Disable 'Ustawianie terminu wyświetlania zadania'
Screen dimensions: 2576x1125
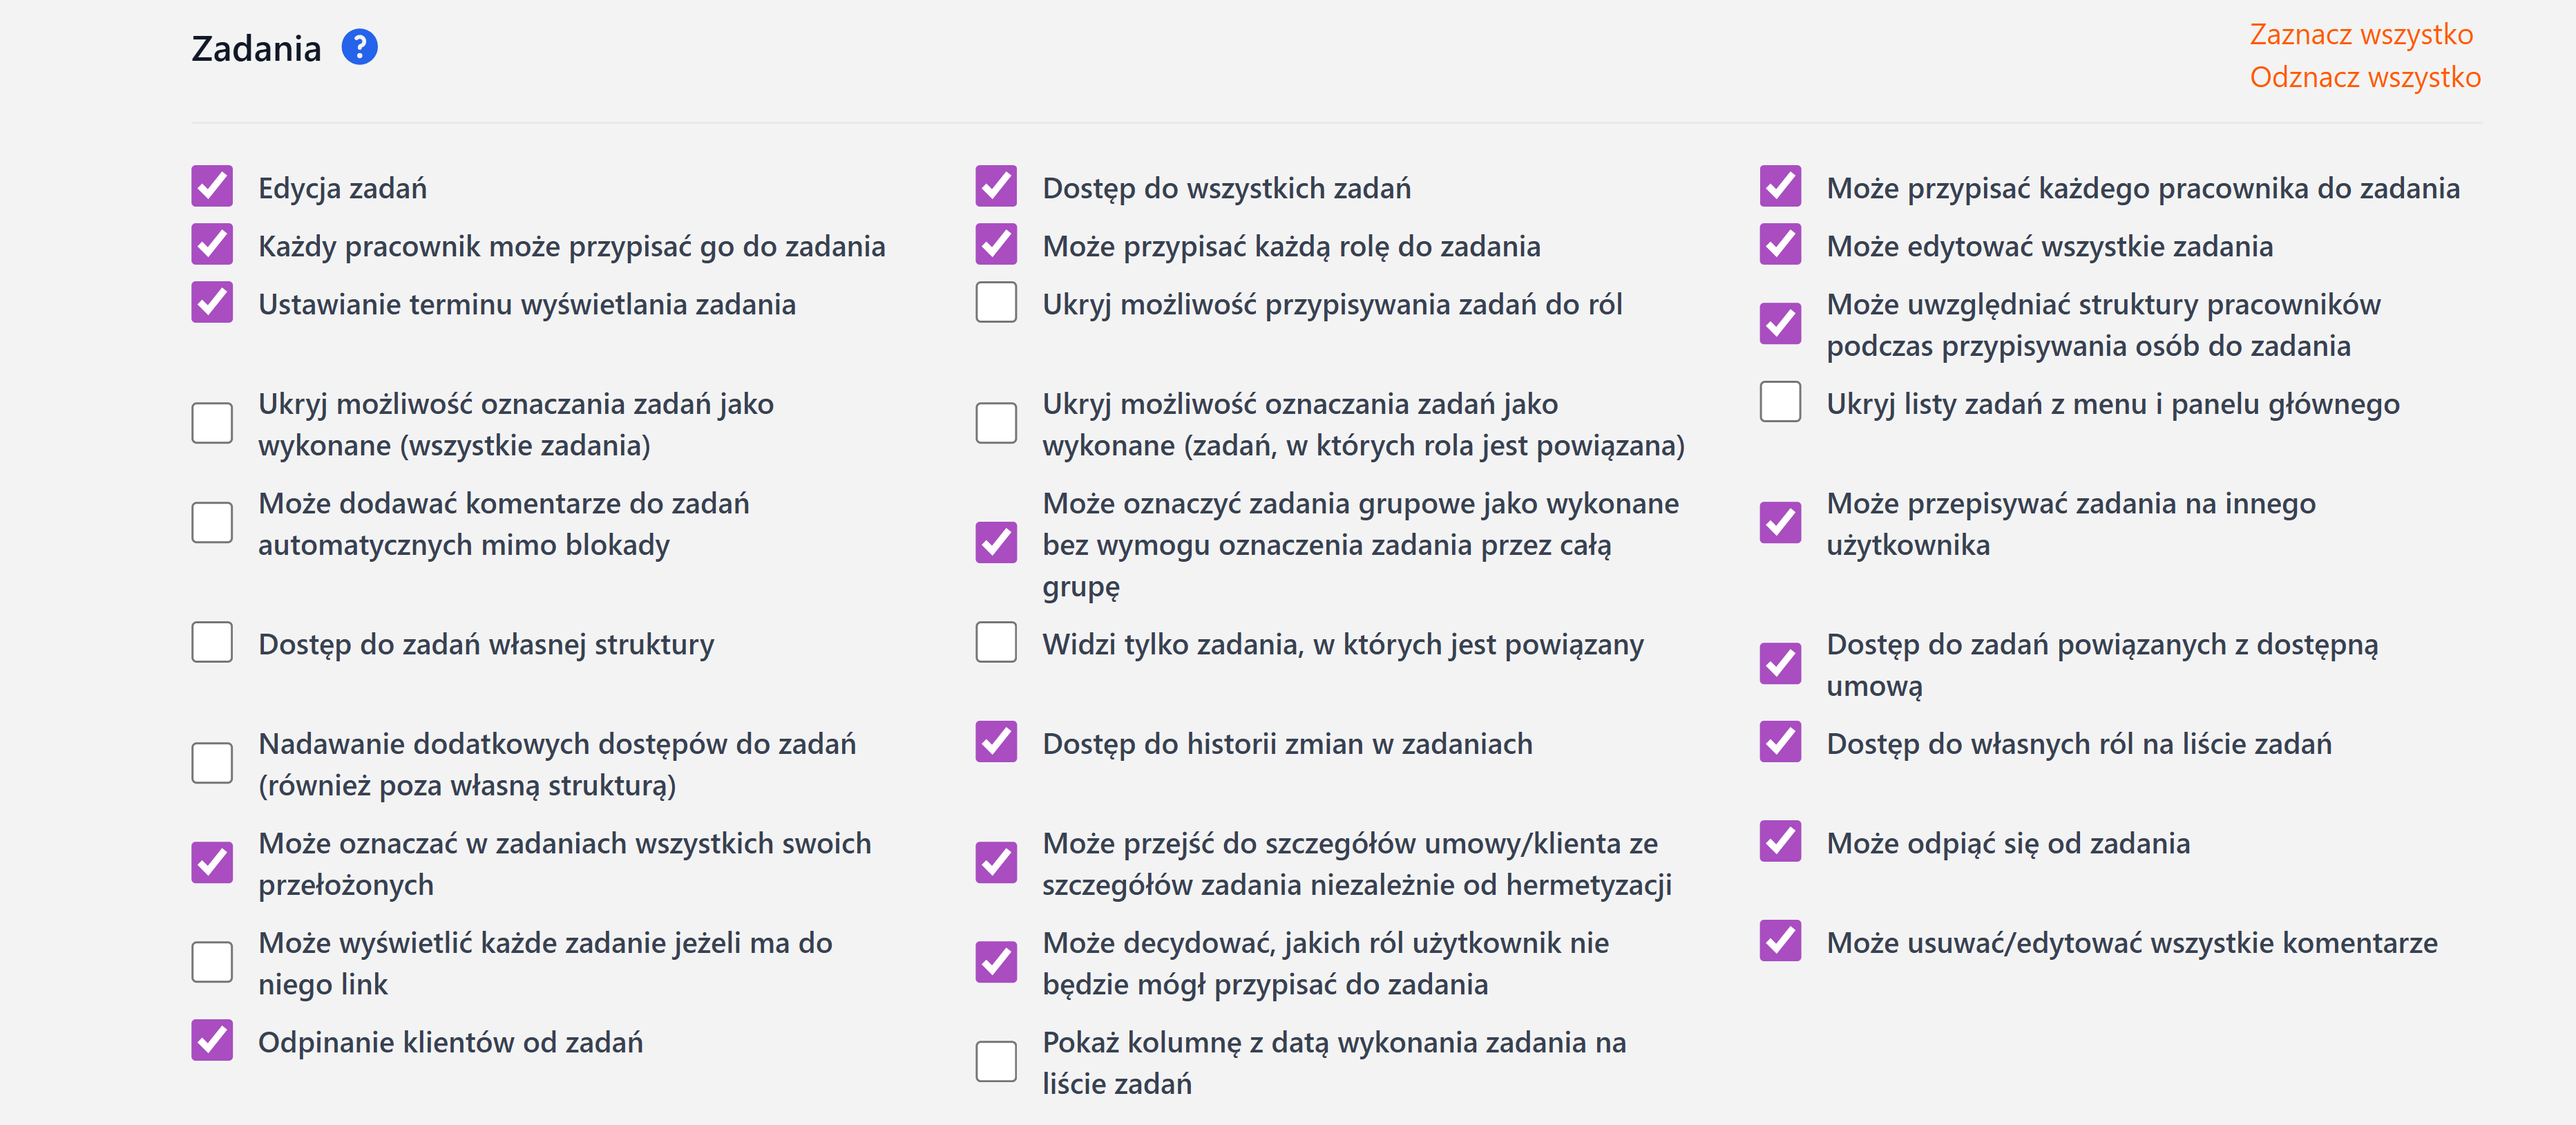pyautogui.click(x=212, y=303)
